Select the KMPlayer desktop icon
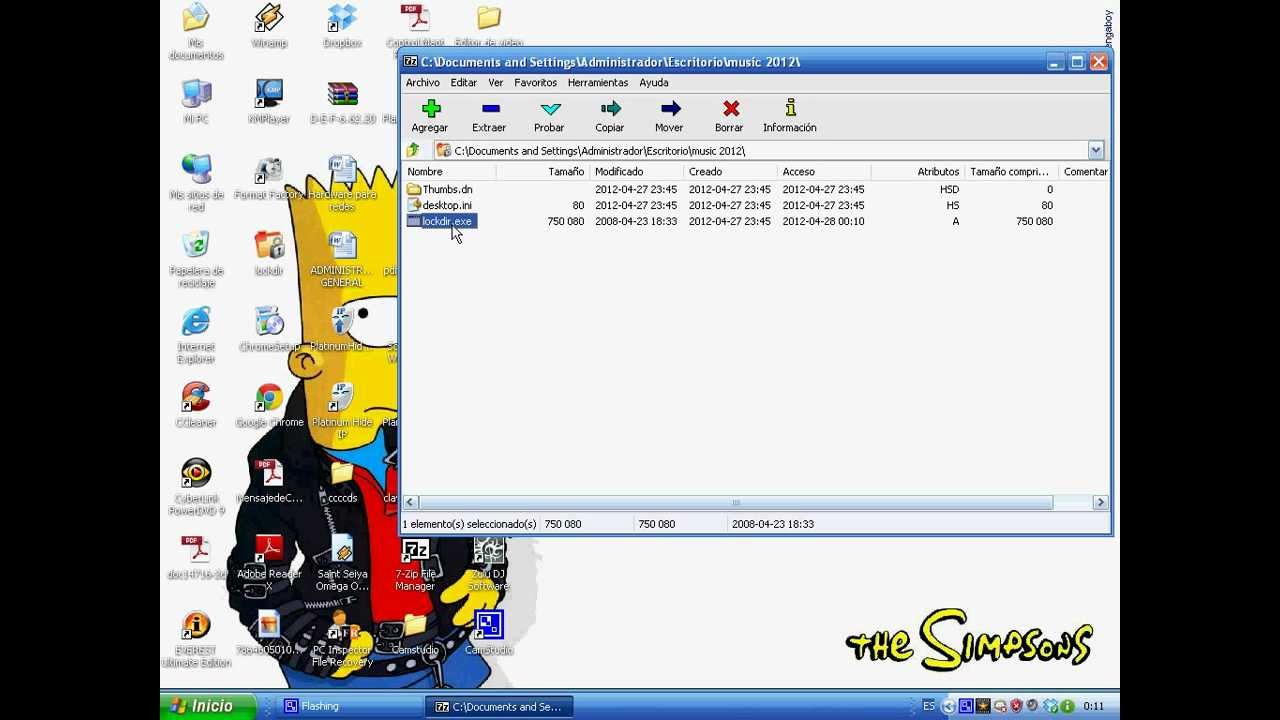Viewport: 1280px width, 720px height. (x=269, y=101)
